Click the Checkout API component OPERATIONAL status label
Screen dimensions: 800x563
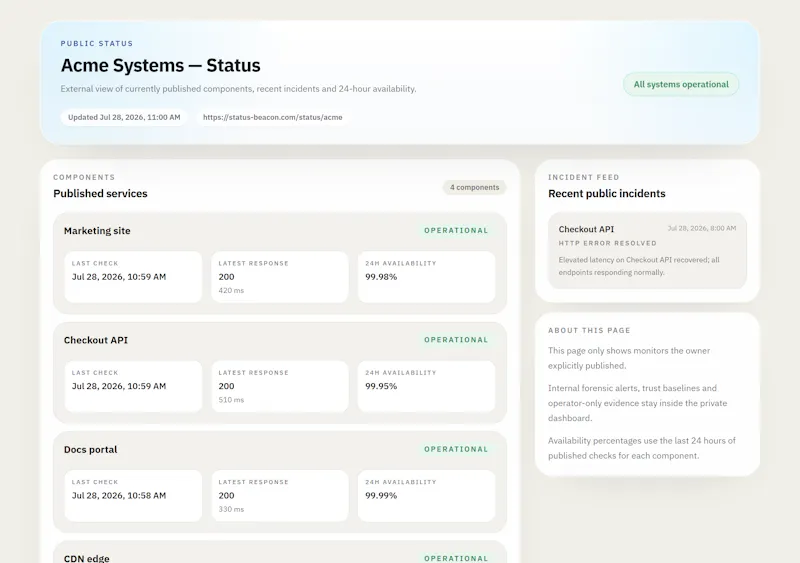coord(456,340)
